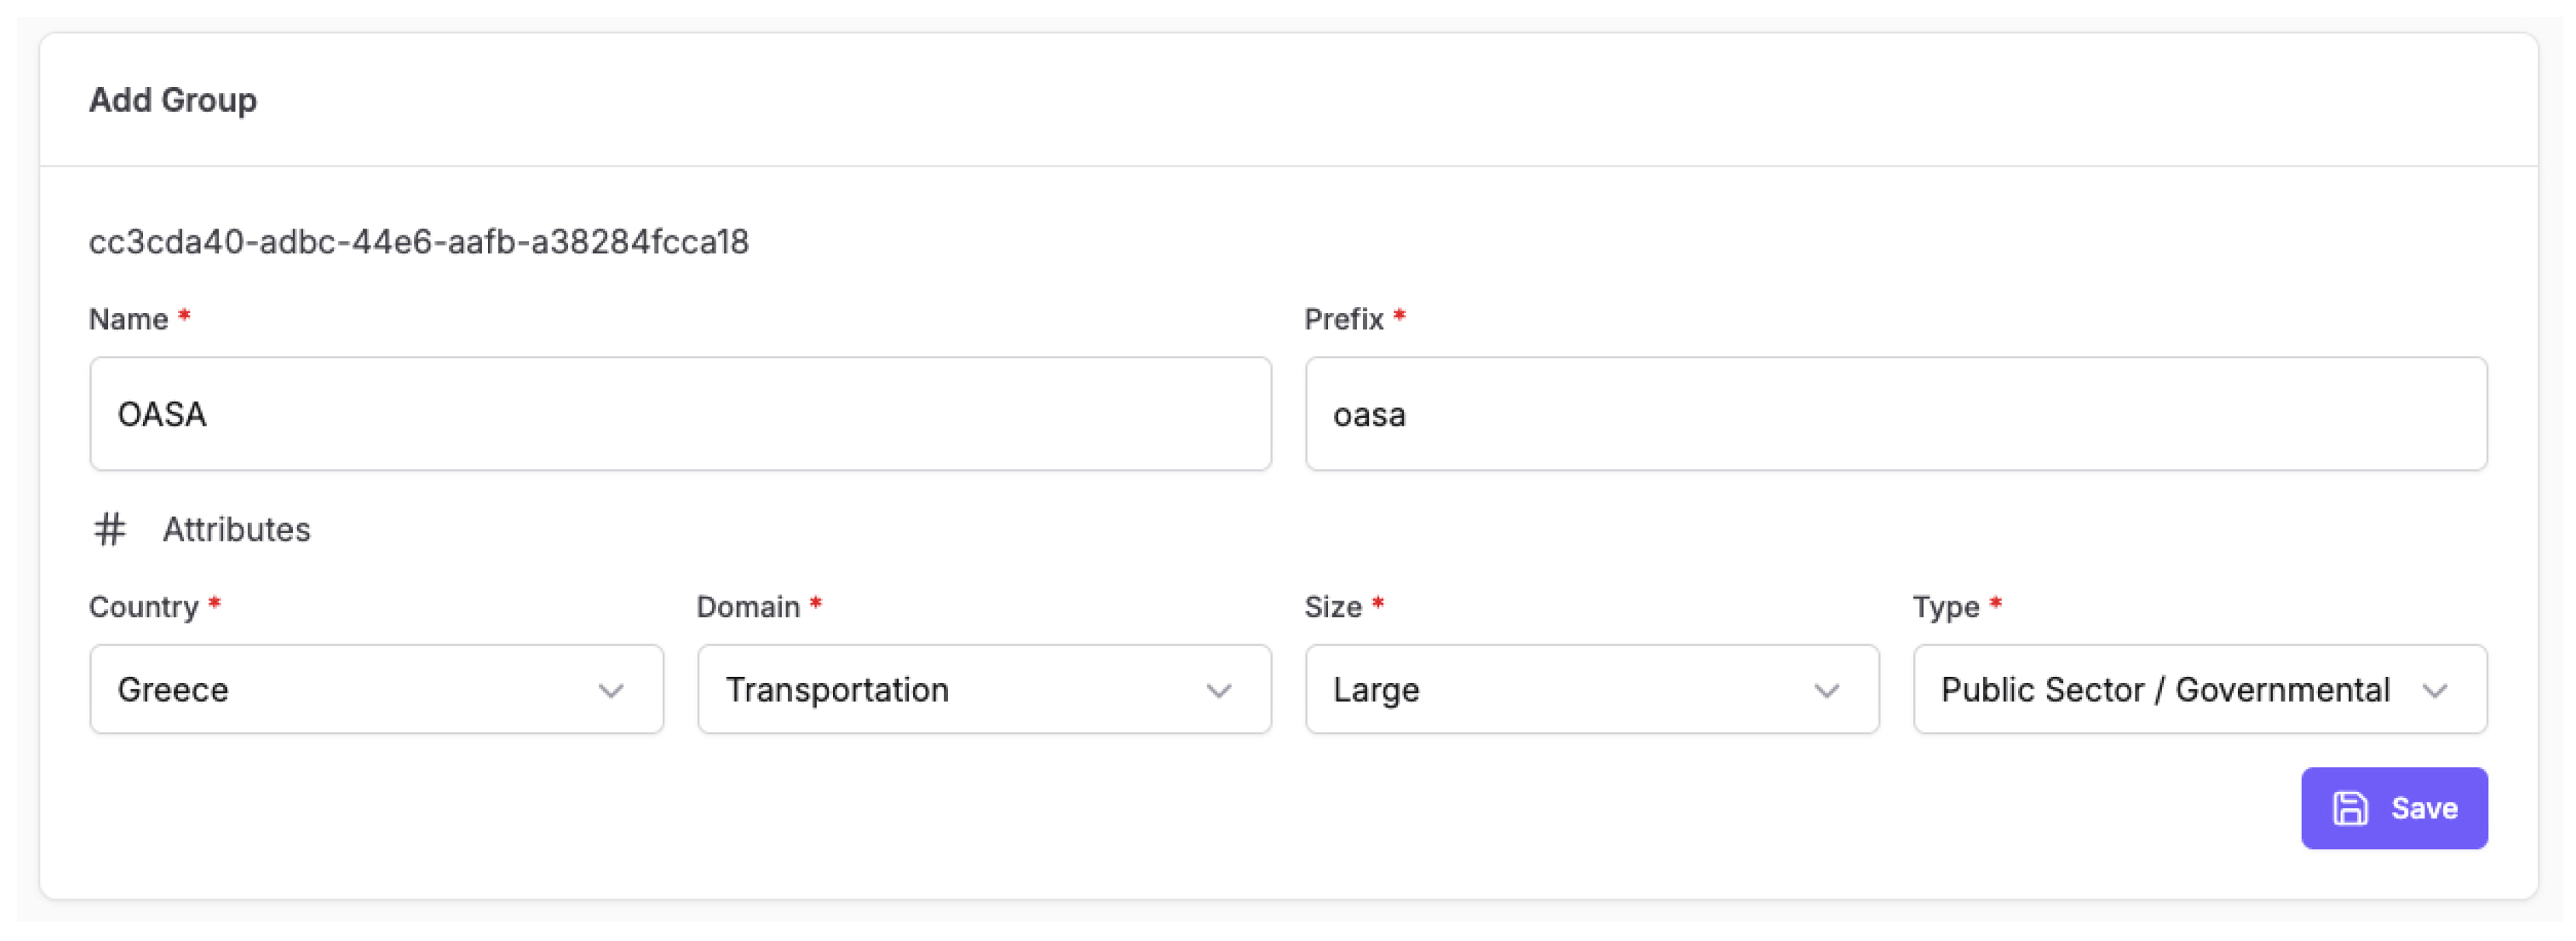
Task: Click the Size dropdown chevron arrow
Action: point(1826,690)
